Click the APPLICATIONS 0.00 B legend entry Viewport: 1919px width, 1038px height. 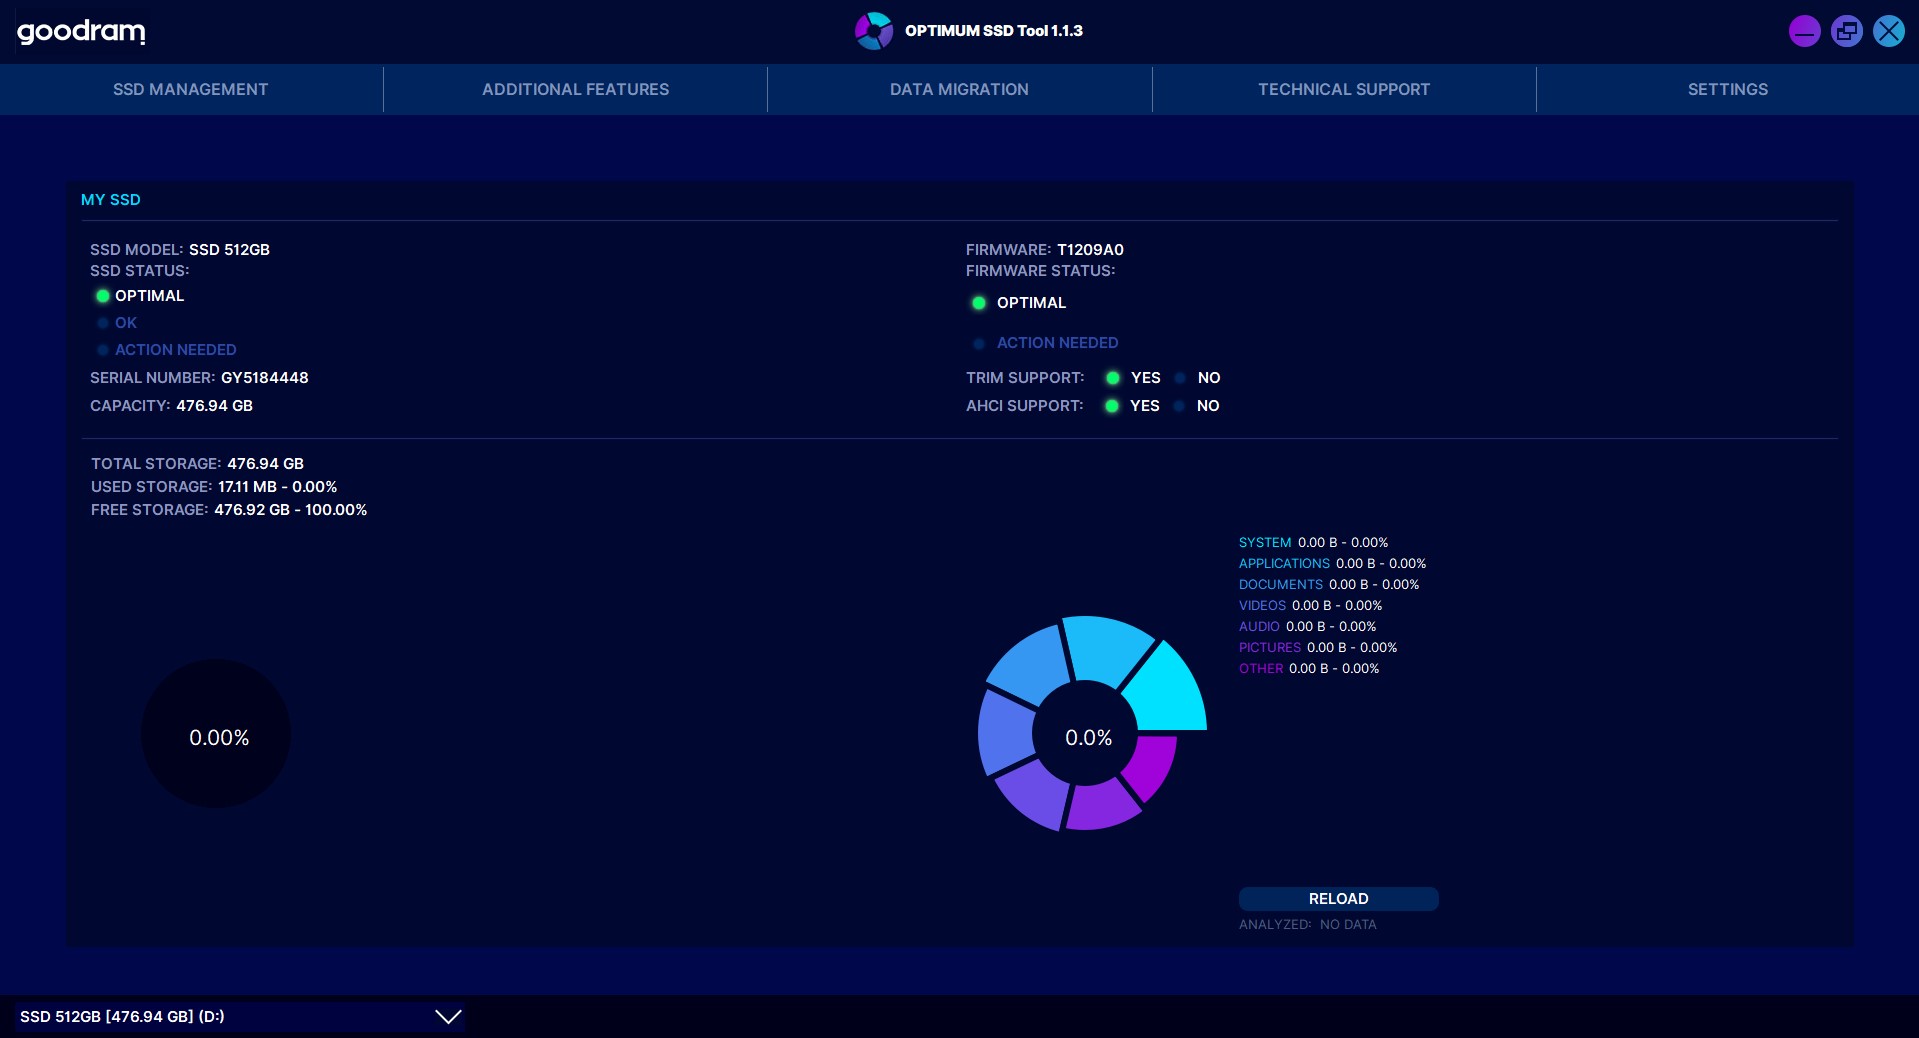click(x=1332, y=564)
